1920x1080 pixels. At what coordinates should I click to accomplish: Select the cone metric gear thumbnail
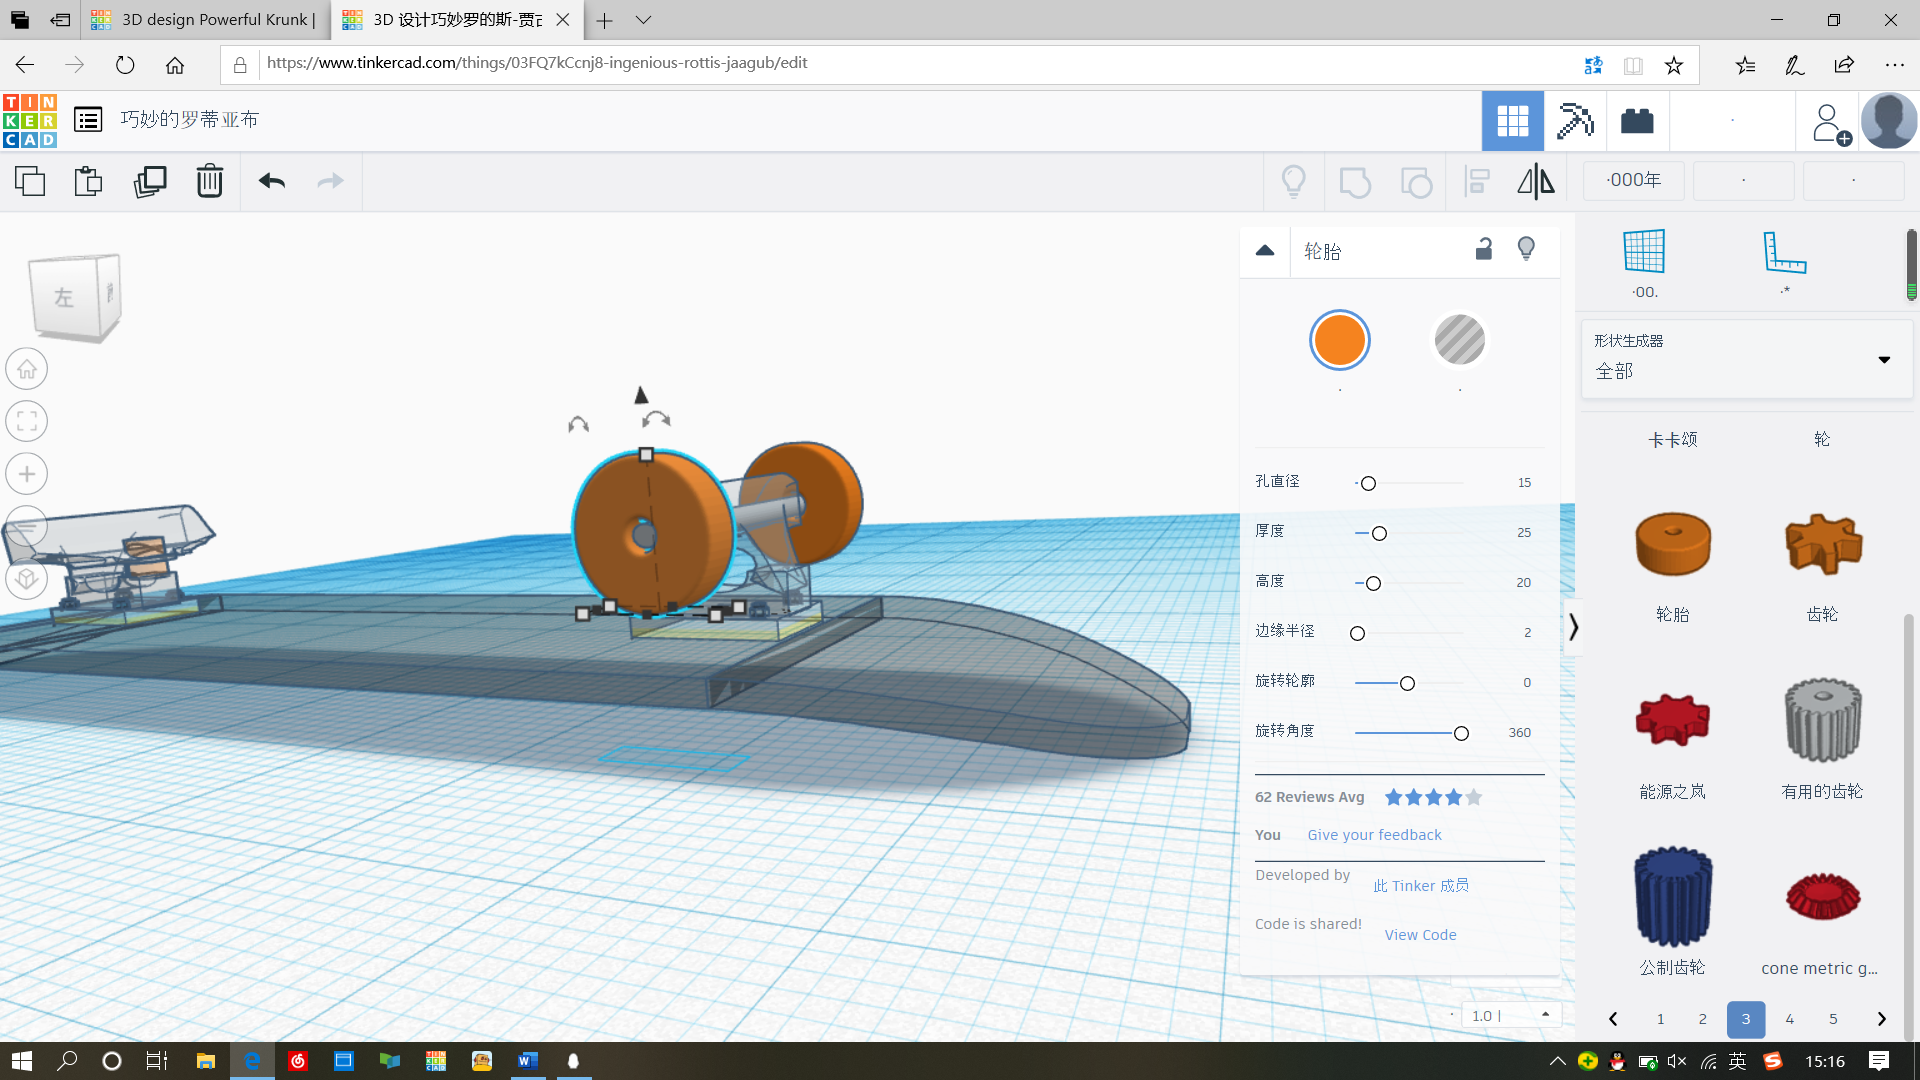pyautogui.click(x=1822, y=896)
